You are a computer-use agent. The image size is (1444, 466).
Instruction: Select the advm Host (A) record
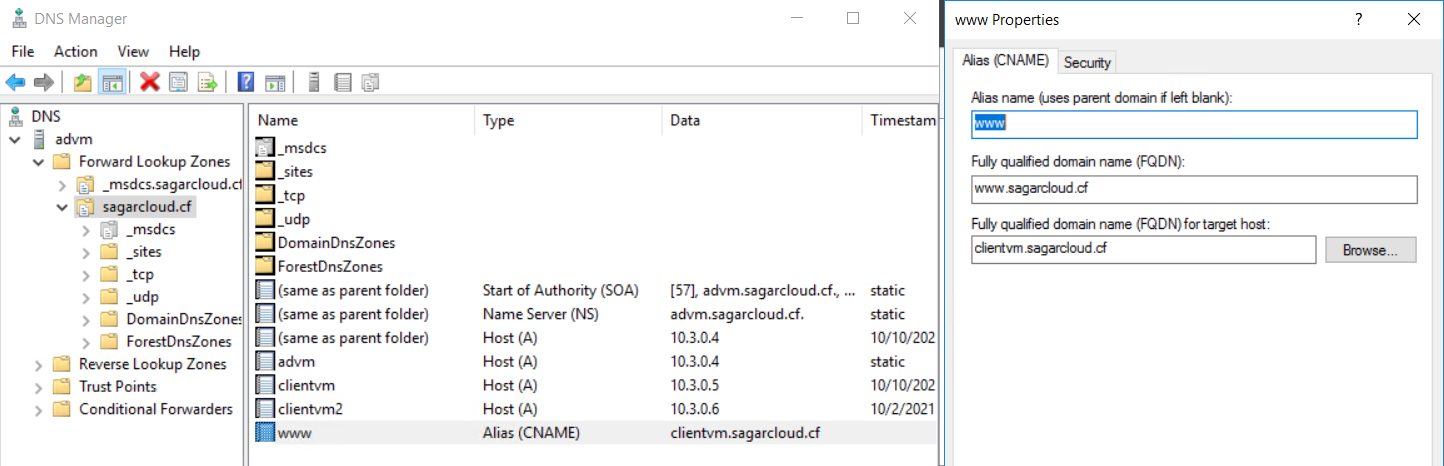[x=593, y=362]
